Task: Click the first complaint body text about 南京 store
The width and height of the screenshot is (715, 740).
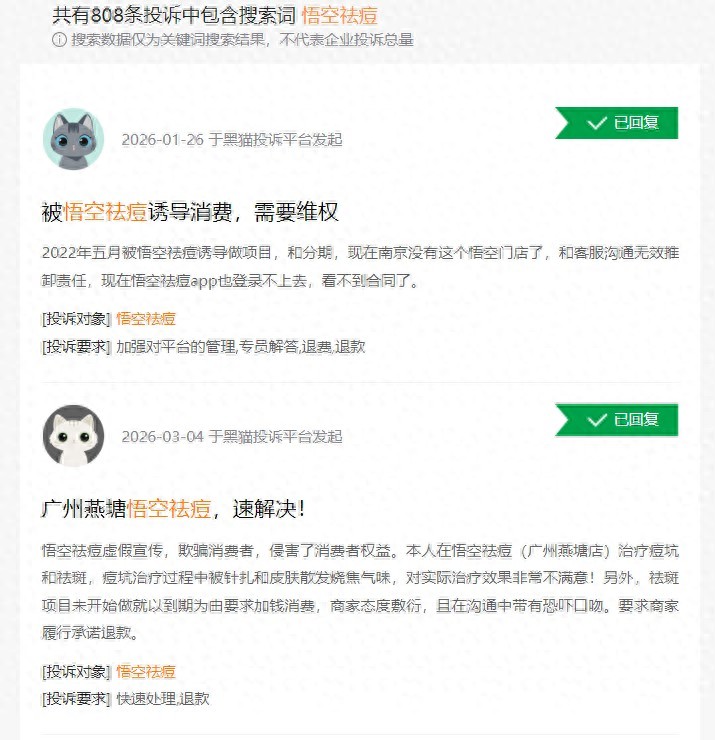Action: point(360,267)
